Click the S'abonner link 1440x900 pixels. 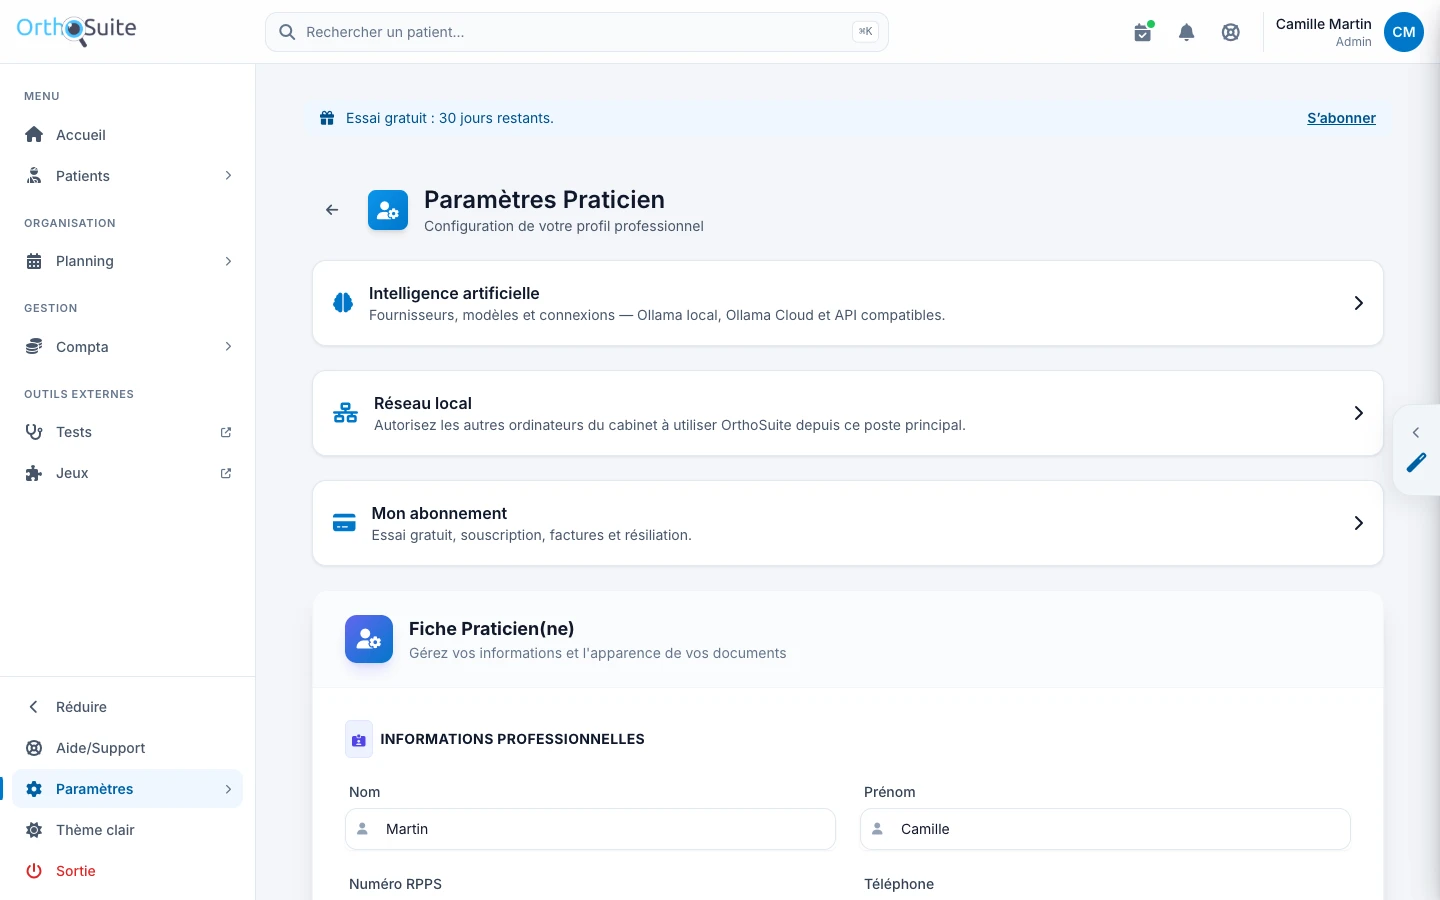(1341, 118)
